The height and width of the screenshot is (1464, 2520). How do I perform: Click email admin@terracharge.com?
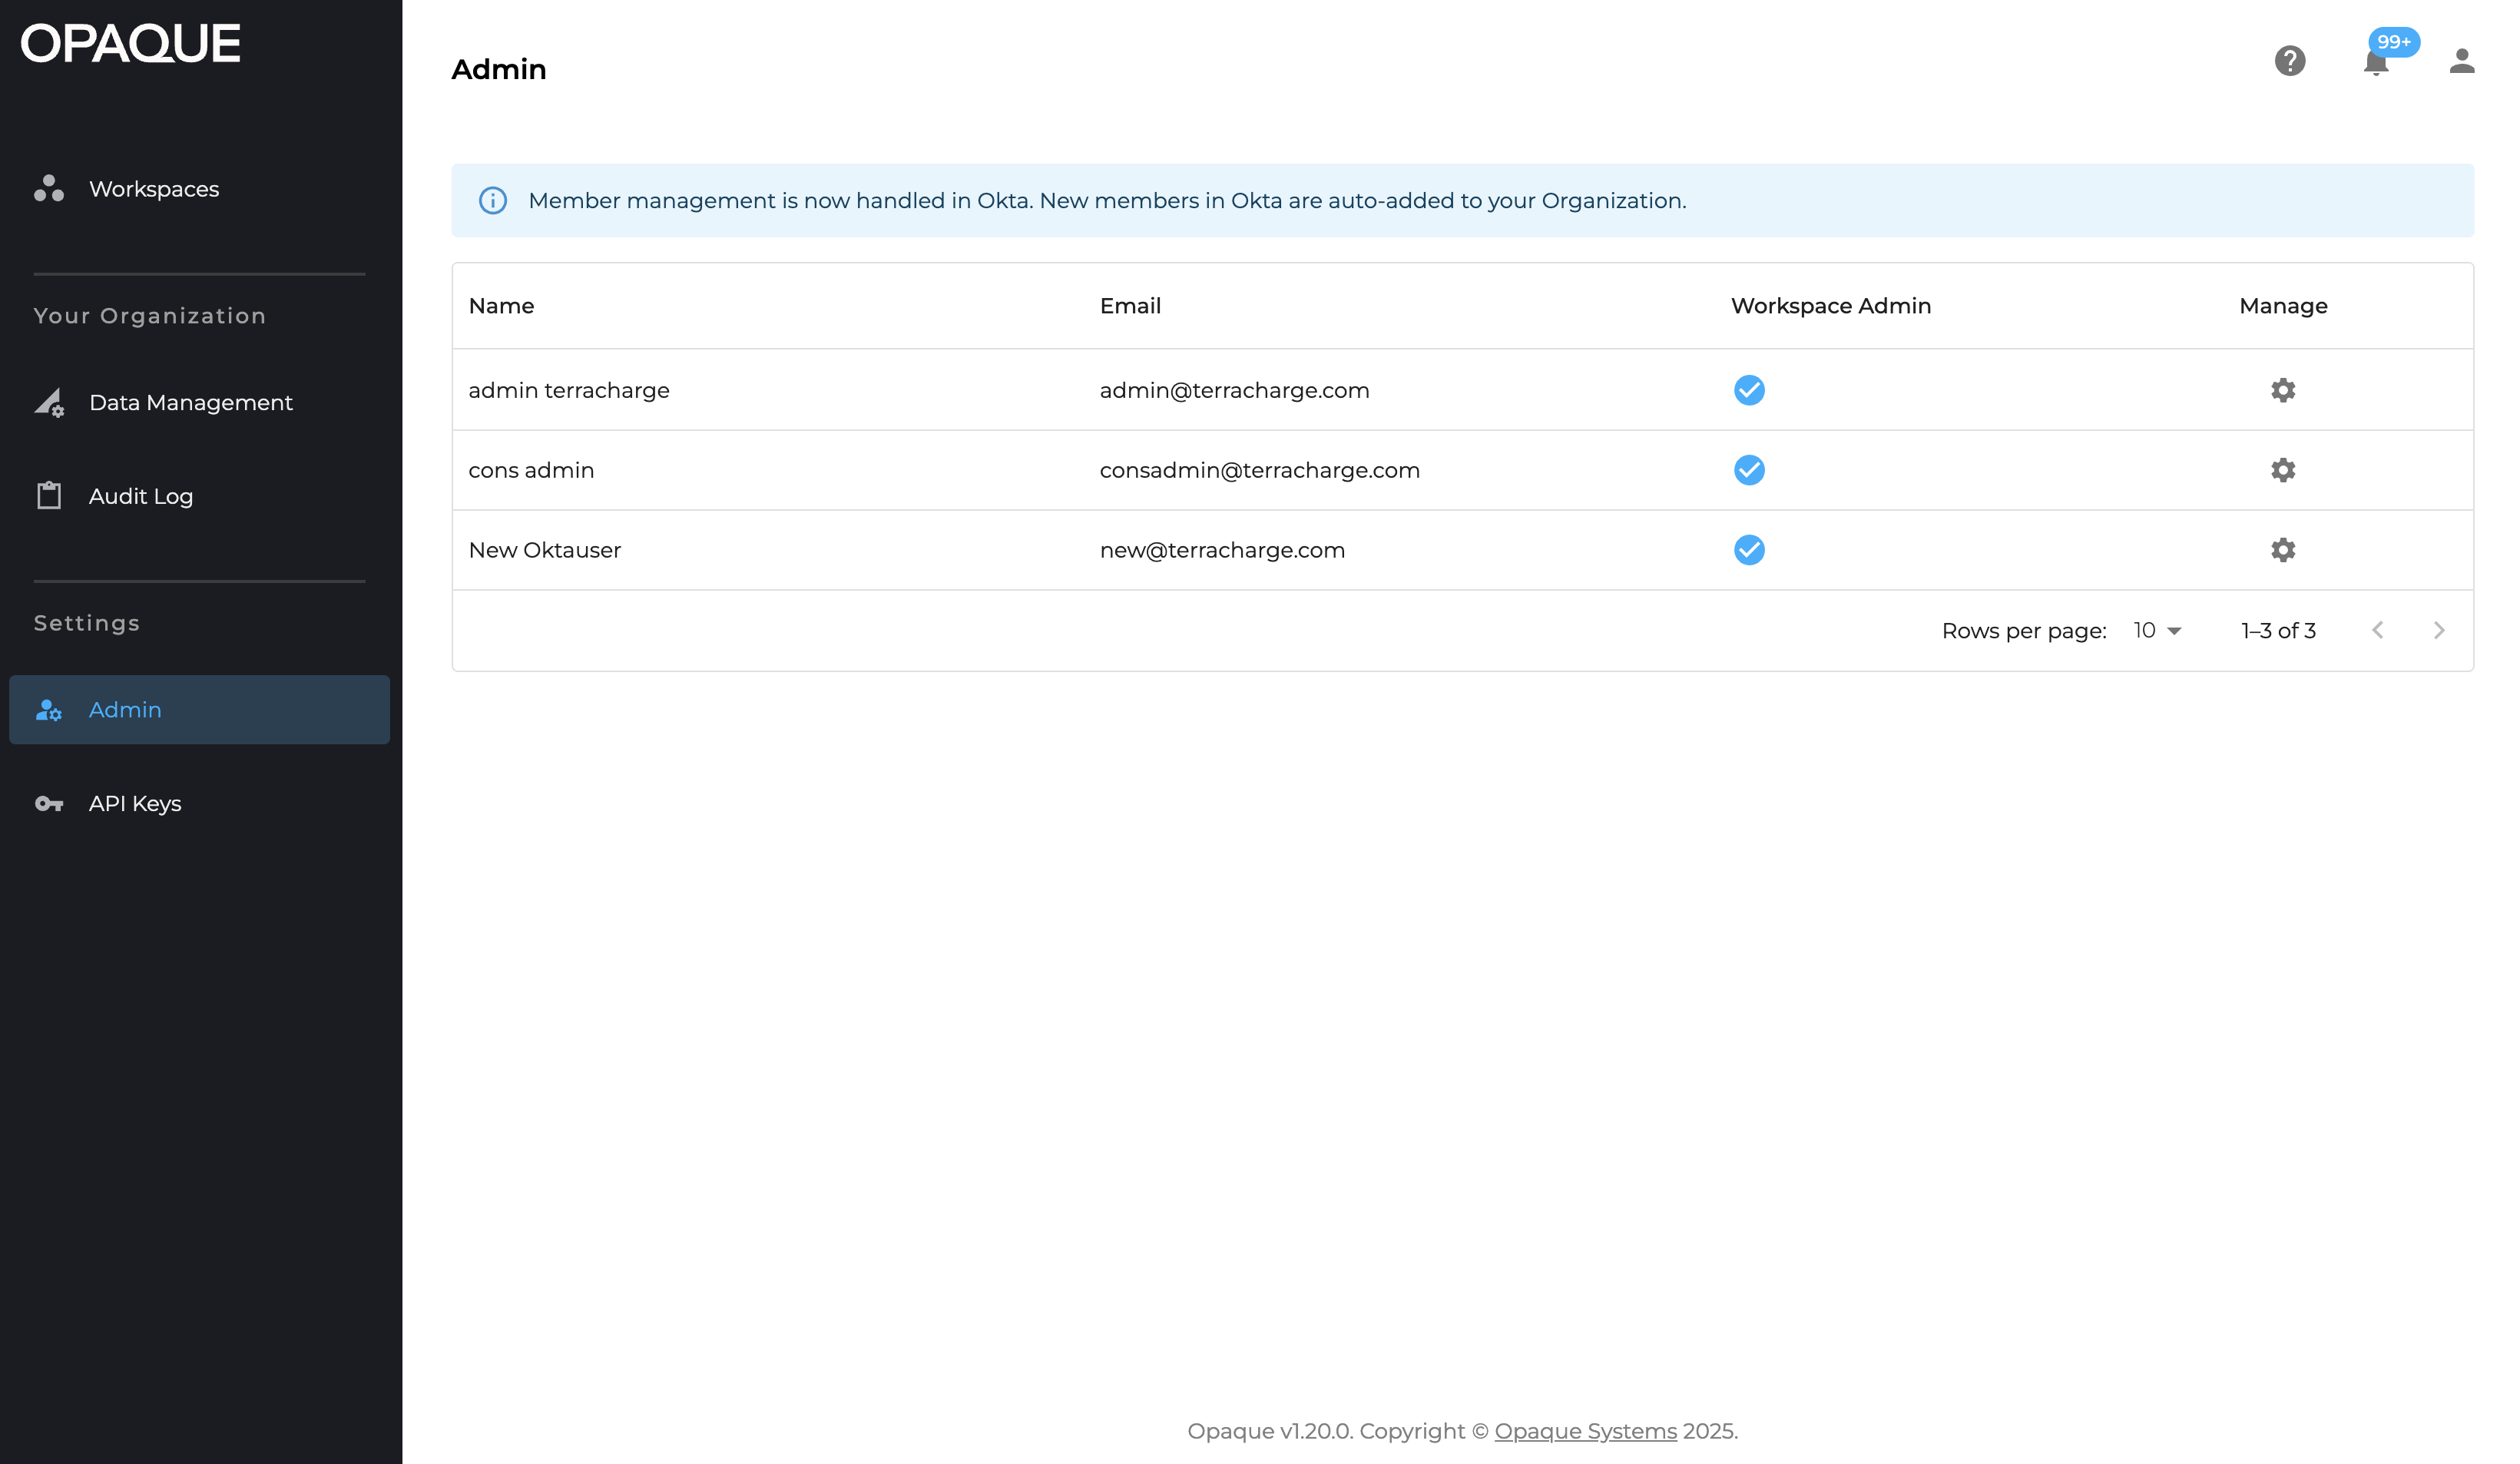point(1234,390)
